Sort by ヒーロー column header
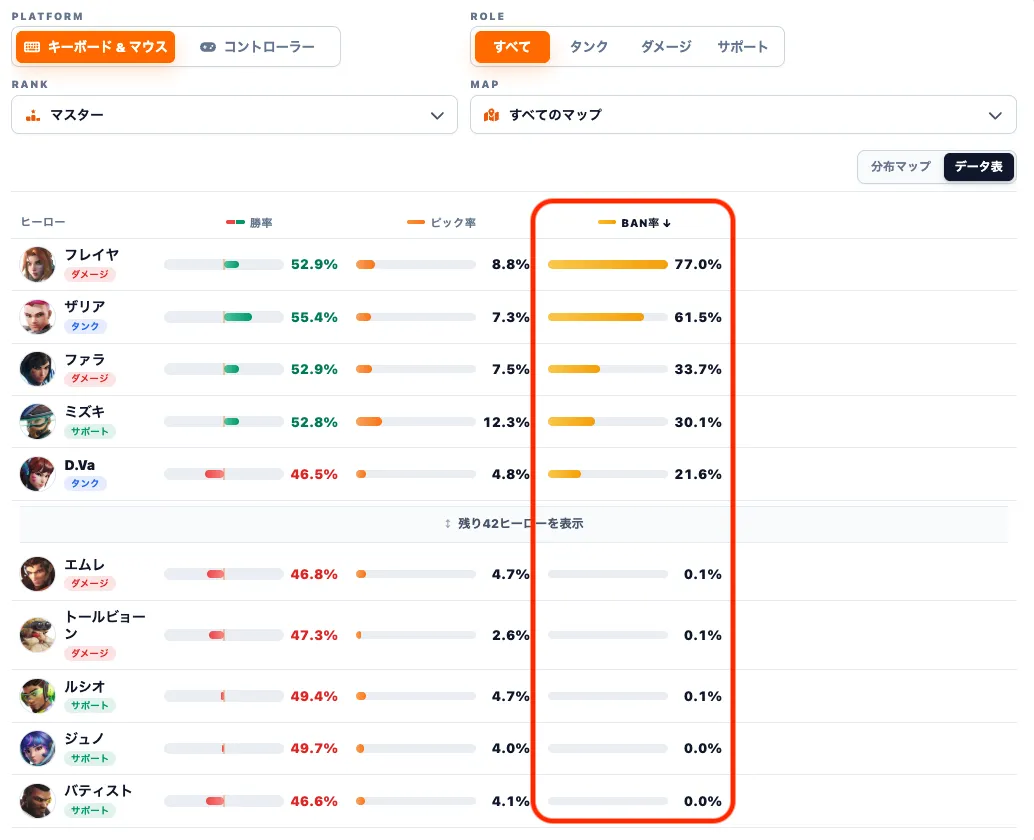Screen dimensions: 1034x840 point(43,223)
